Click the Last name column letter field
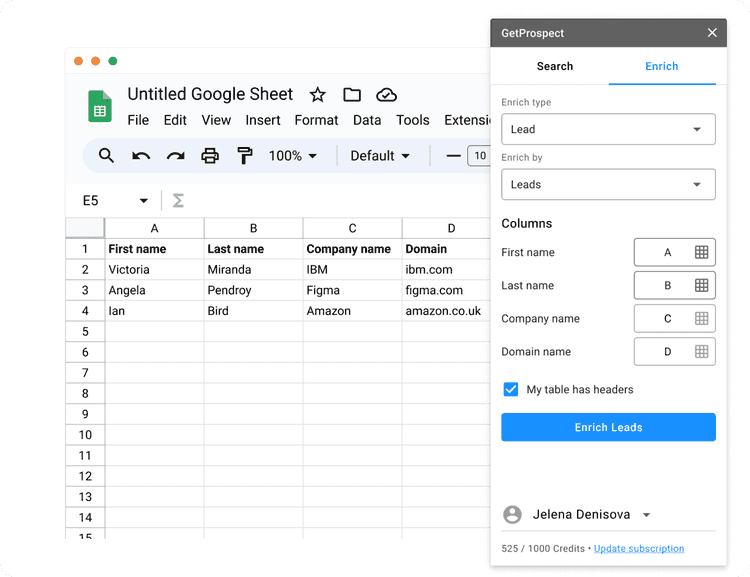This screenshot has width=750, height=577. click(674, 285)
